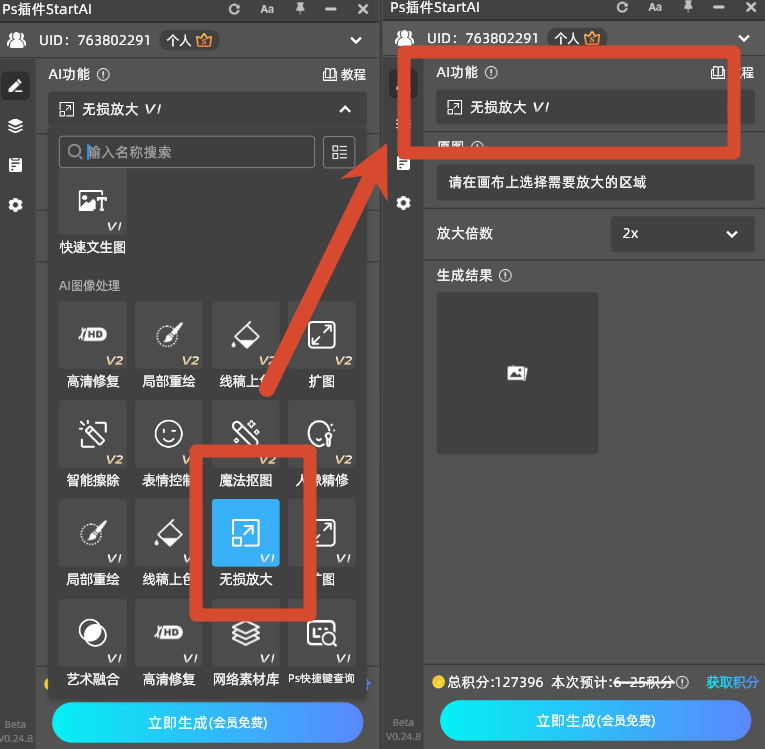Open the edit sidebar tab in left panel
This screenshot has height=749, width=765.
coord(16,86)
